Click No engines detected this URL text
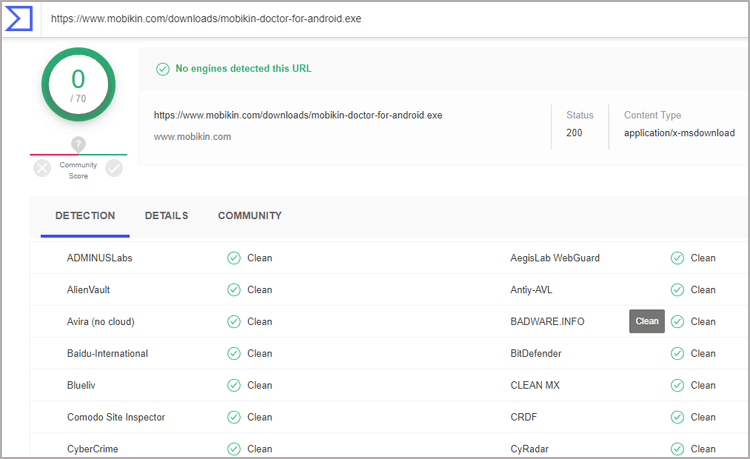 [243, 68]
